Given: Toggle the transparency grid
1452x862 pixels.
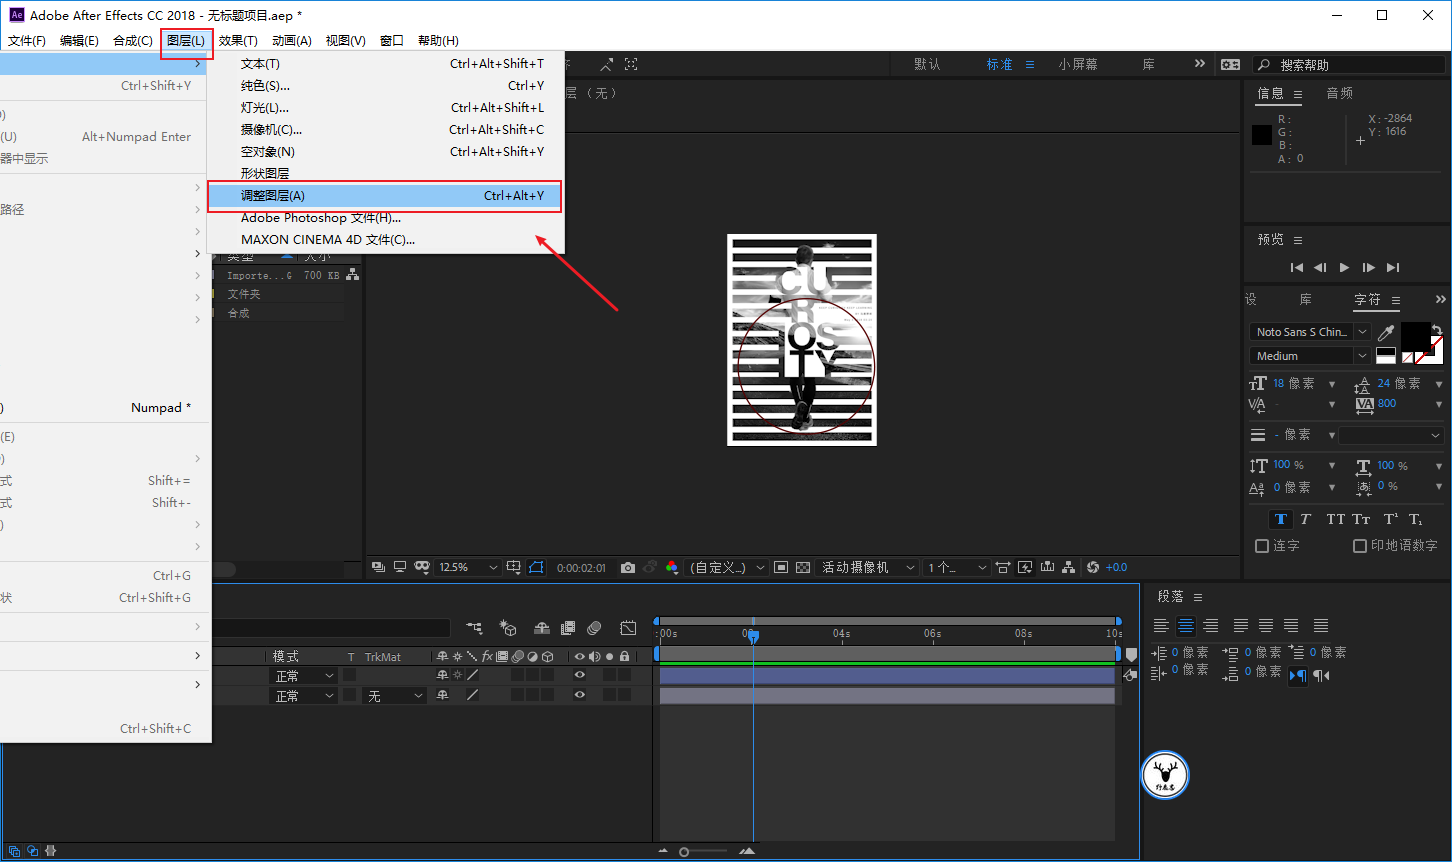Looking at the screenshot, I should coord(802,567).
